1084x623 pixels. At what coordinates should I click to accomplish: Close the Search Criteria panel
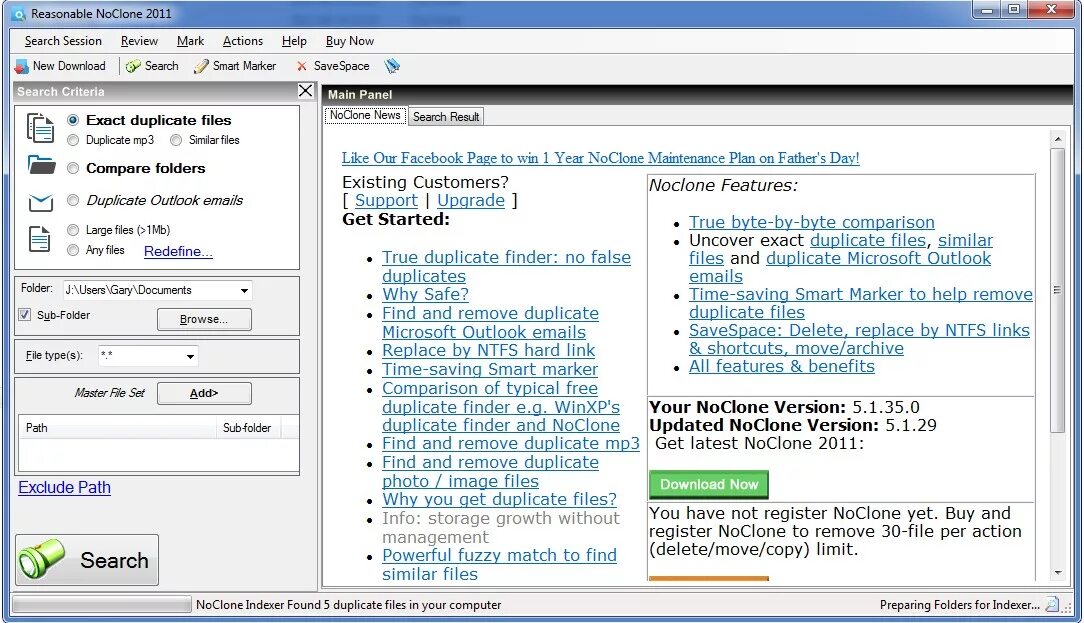pyautogui.click(x=306, y=91)
